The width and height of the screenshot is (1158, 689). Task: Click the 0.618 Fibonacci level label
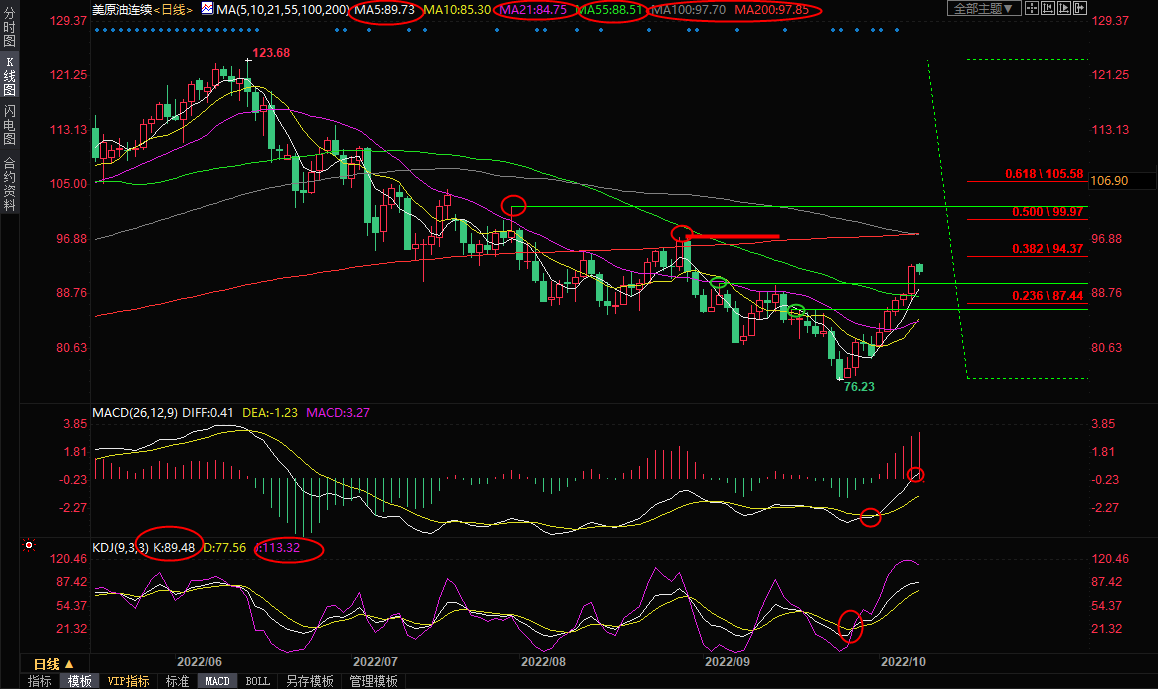[1044, 174]
